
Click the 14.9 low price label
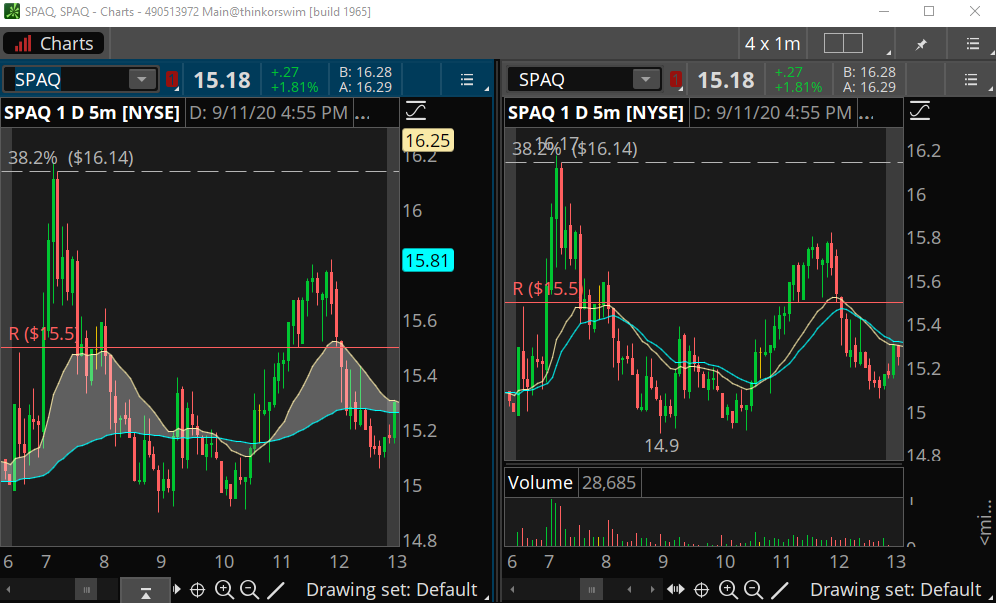pyautogui.click(x=662, y=445)
